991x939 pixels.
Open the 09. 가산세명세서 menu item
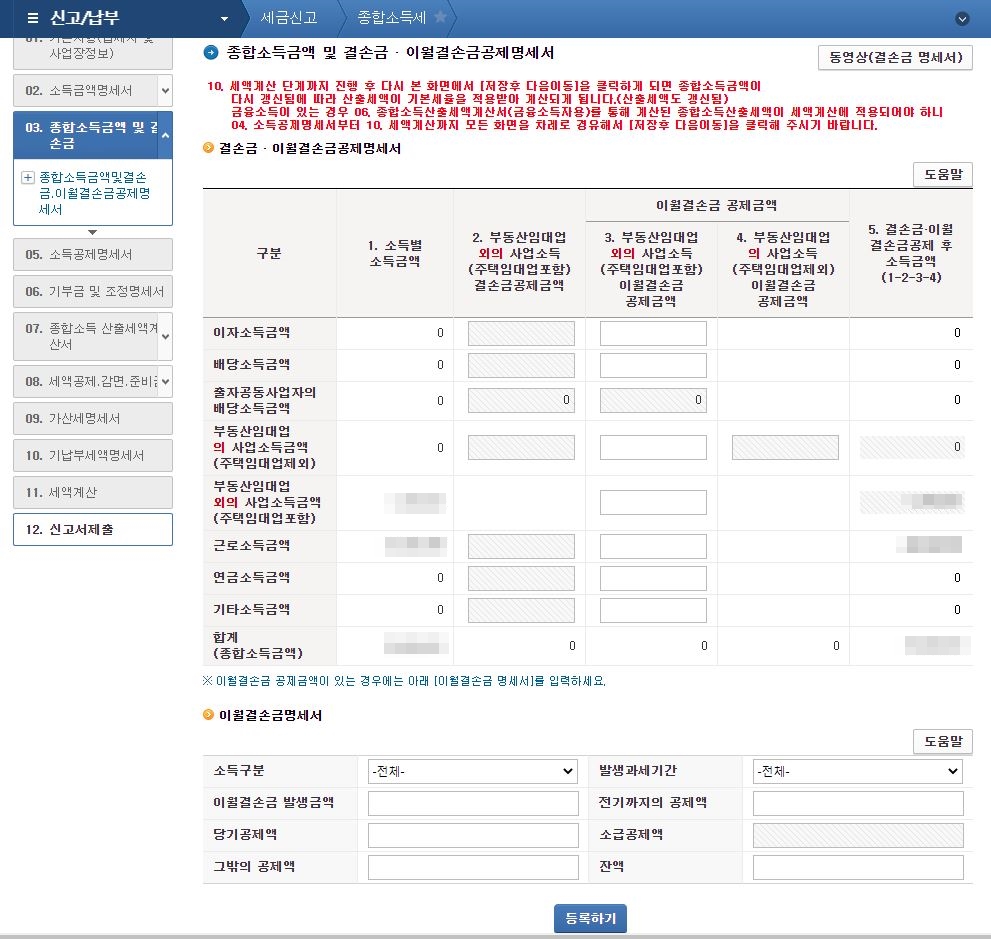tap(92, 418)
